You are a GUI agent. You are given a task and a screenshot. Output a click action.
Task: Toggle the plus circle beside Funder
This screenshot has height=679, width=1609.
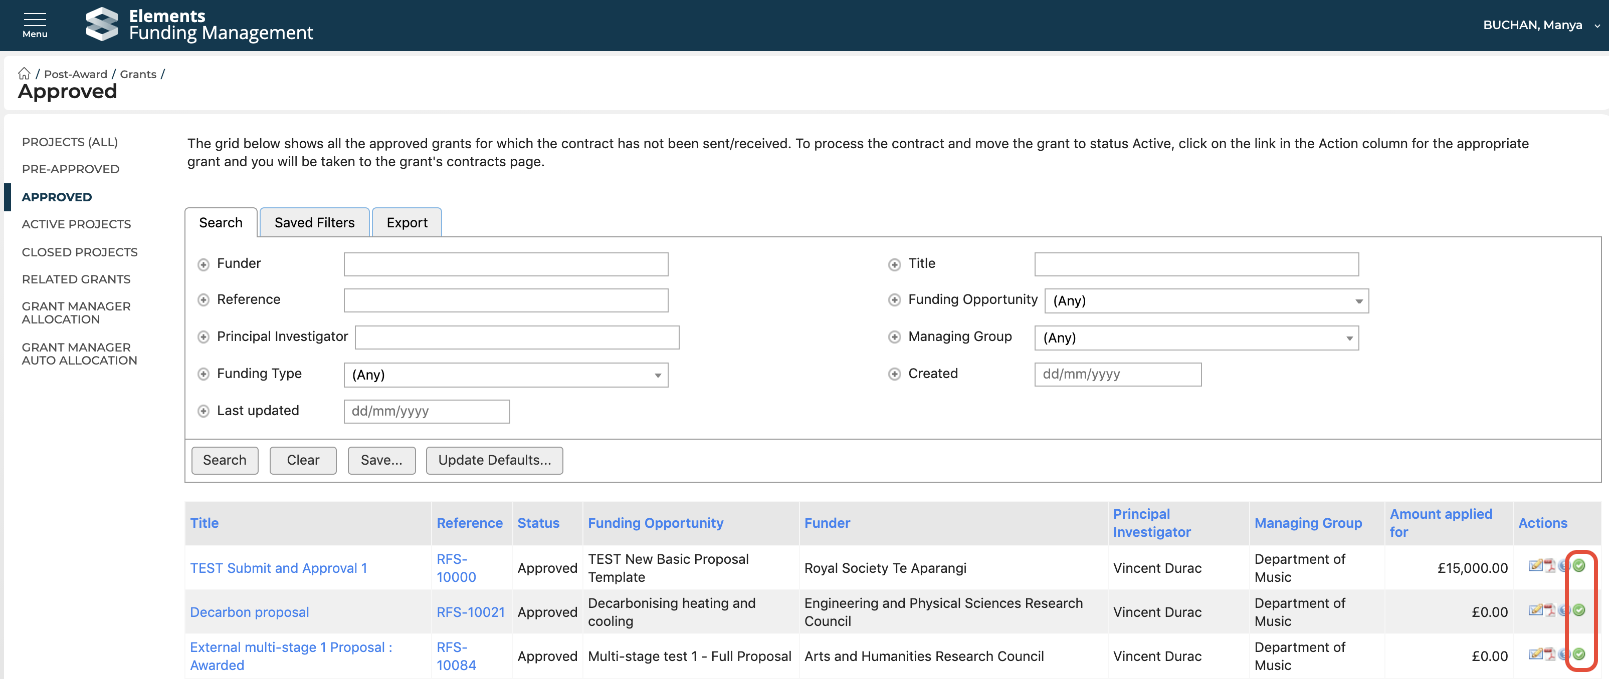204,265
